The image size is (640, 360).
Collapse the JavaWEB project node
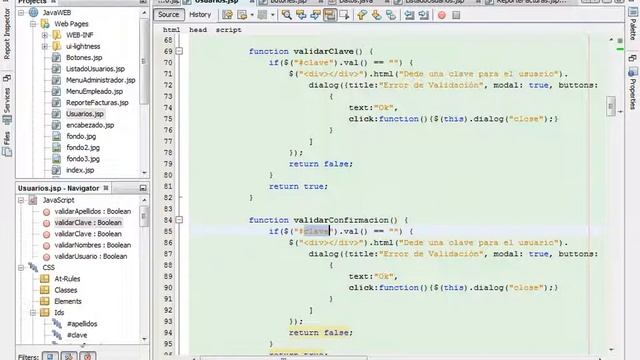(x=21, y=13)
